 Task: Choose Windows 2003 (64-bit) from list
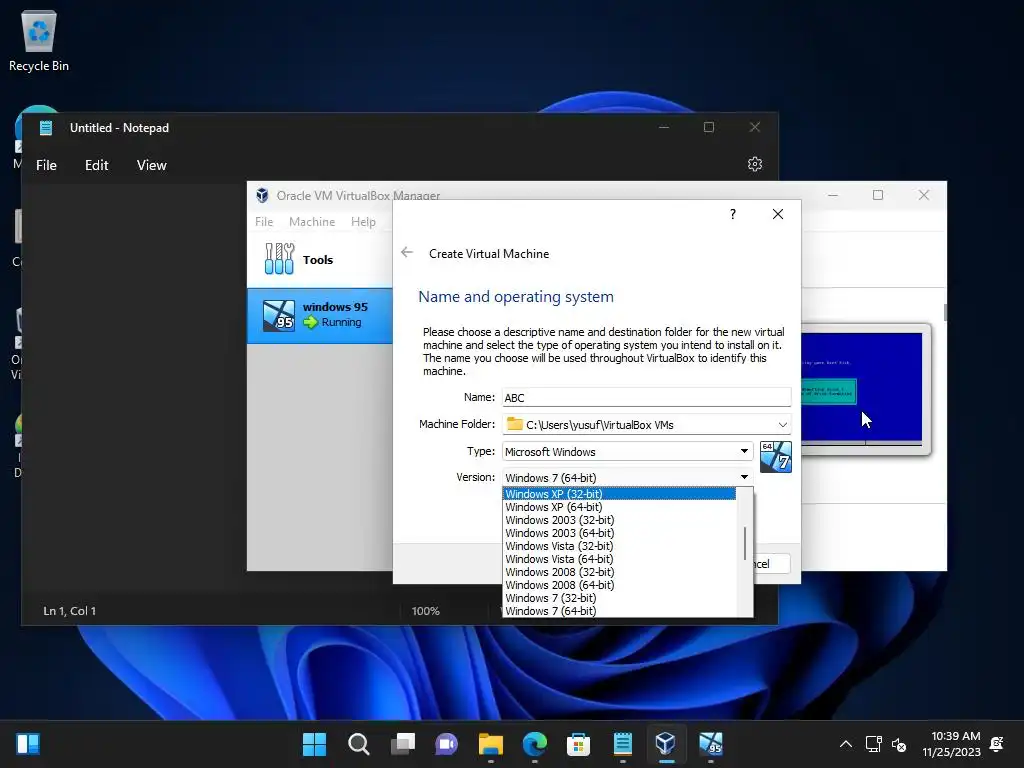click(619, 533)
